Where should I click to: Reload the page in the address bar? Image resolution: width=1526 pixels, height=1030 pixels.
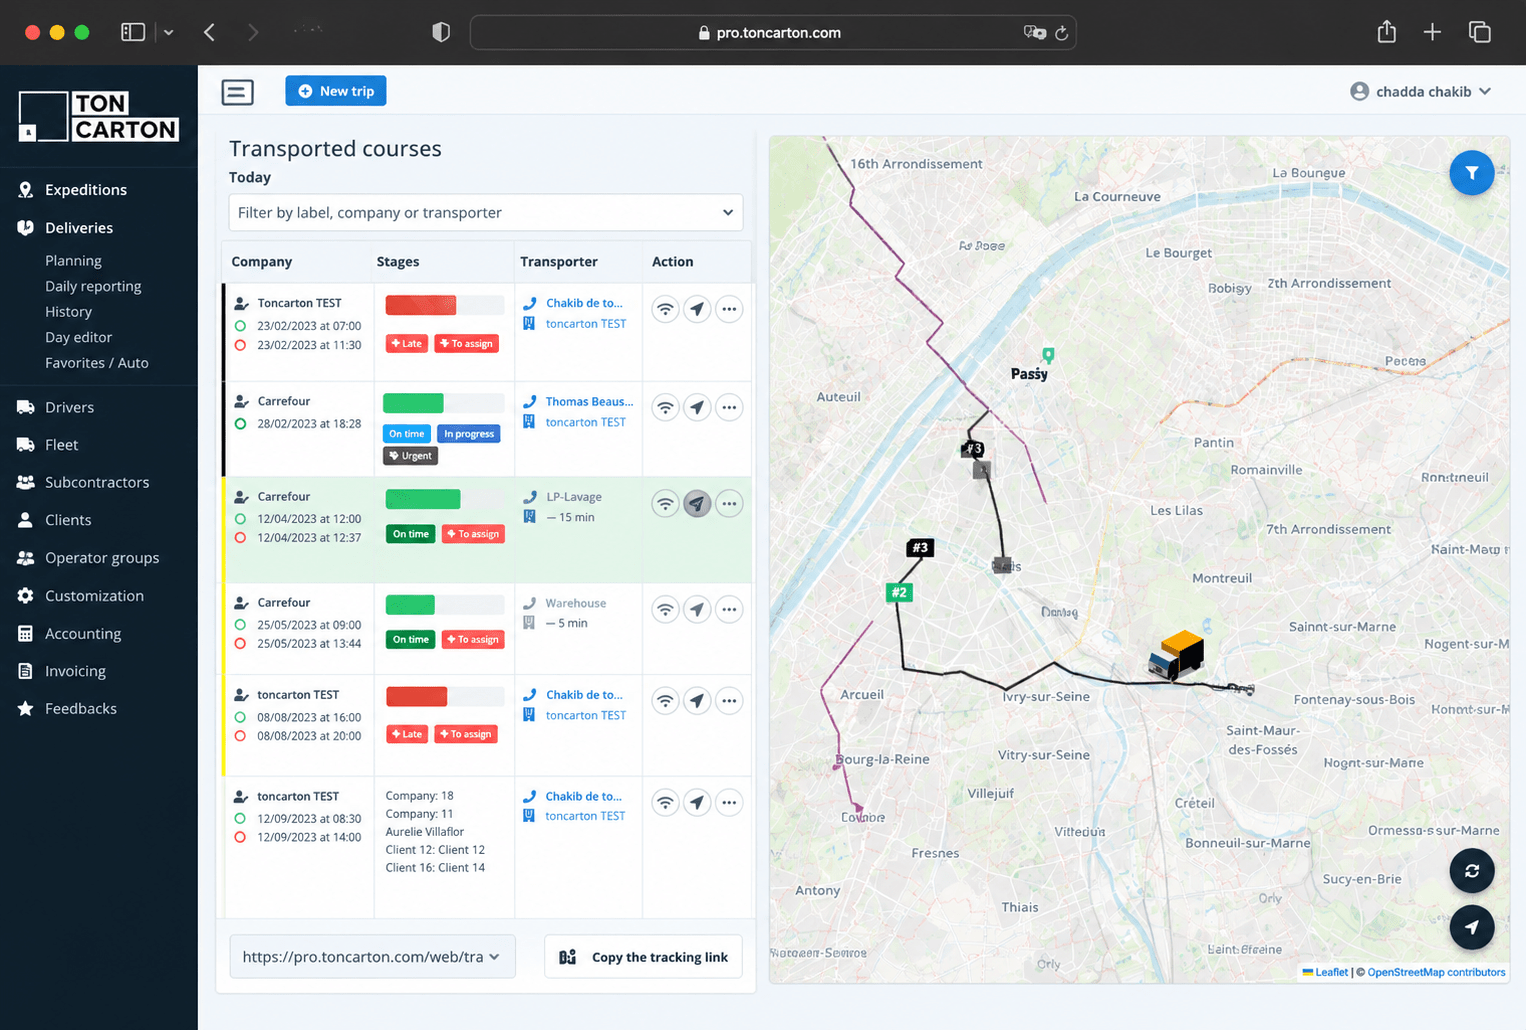(1061, 33)
